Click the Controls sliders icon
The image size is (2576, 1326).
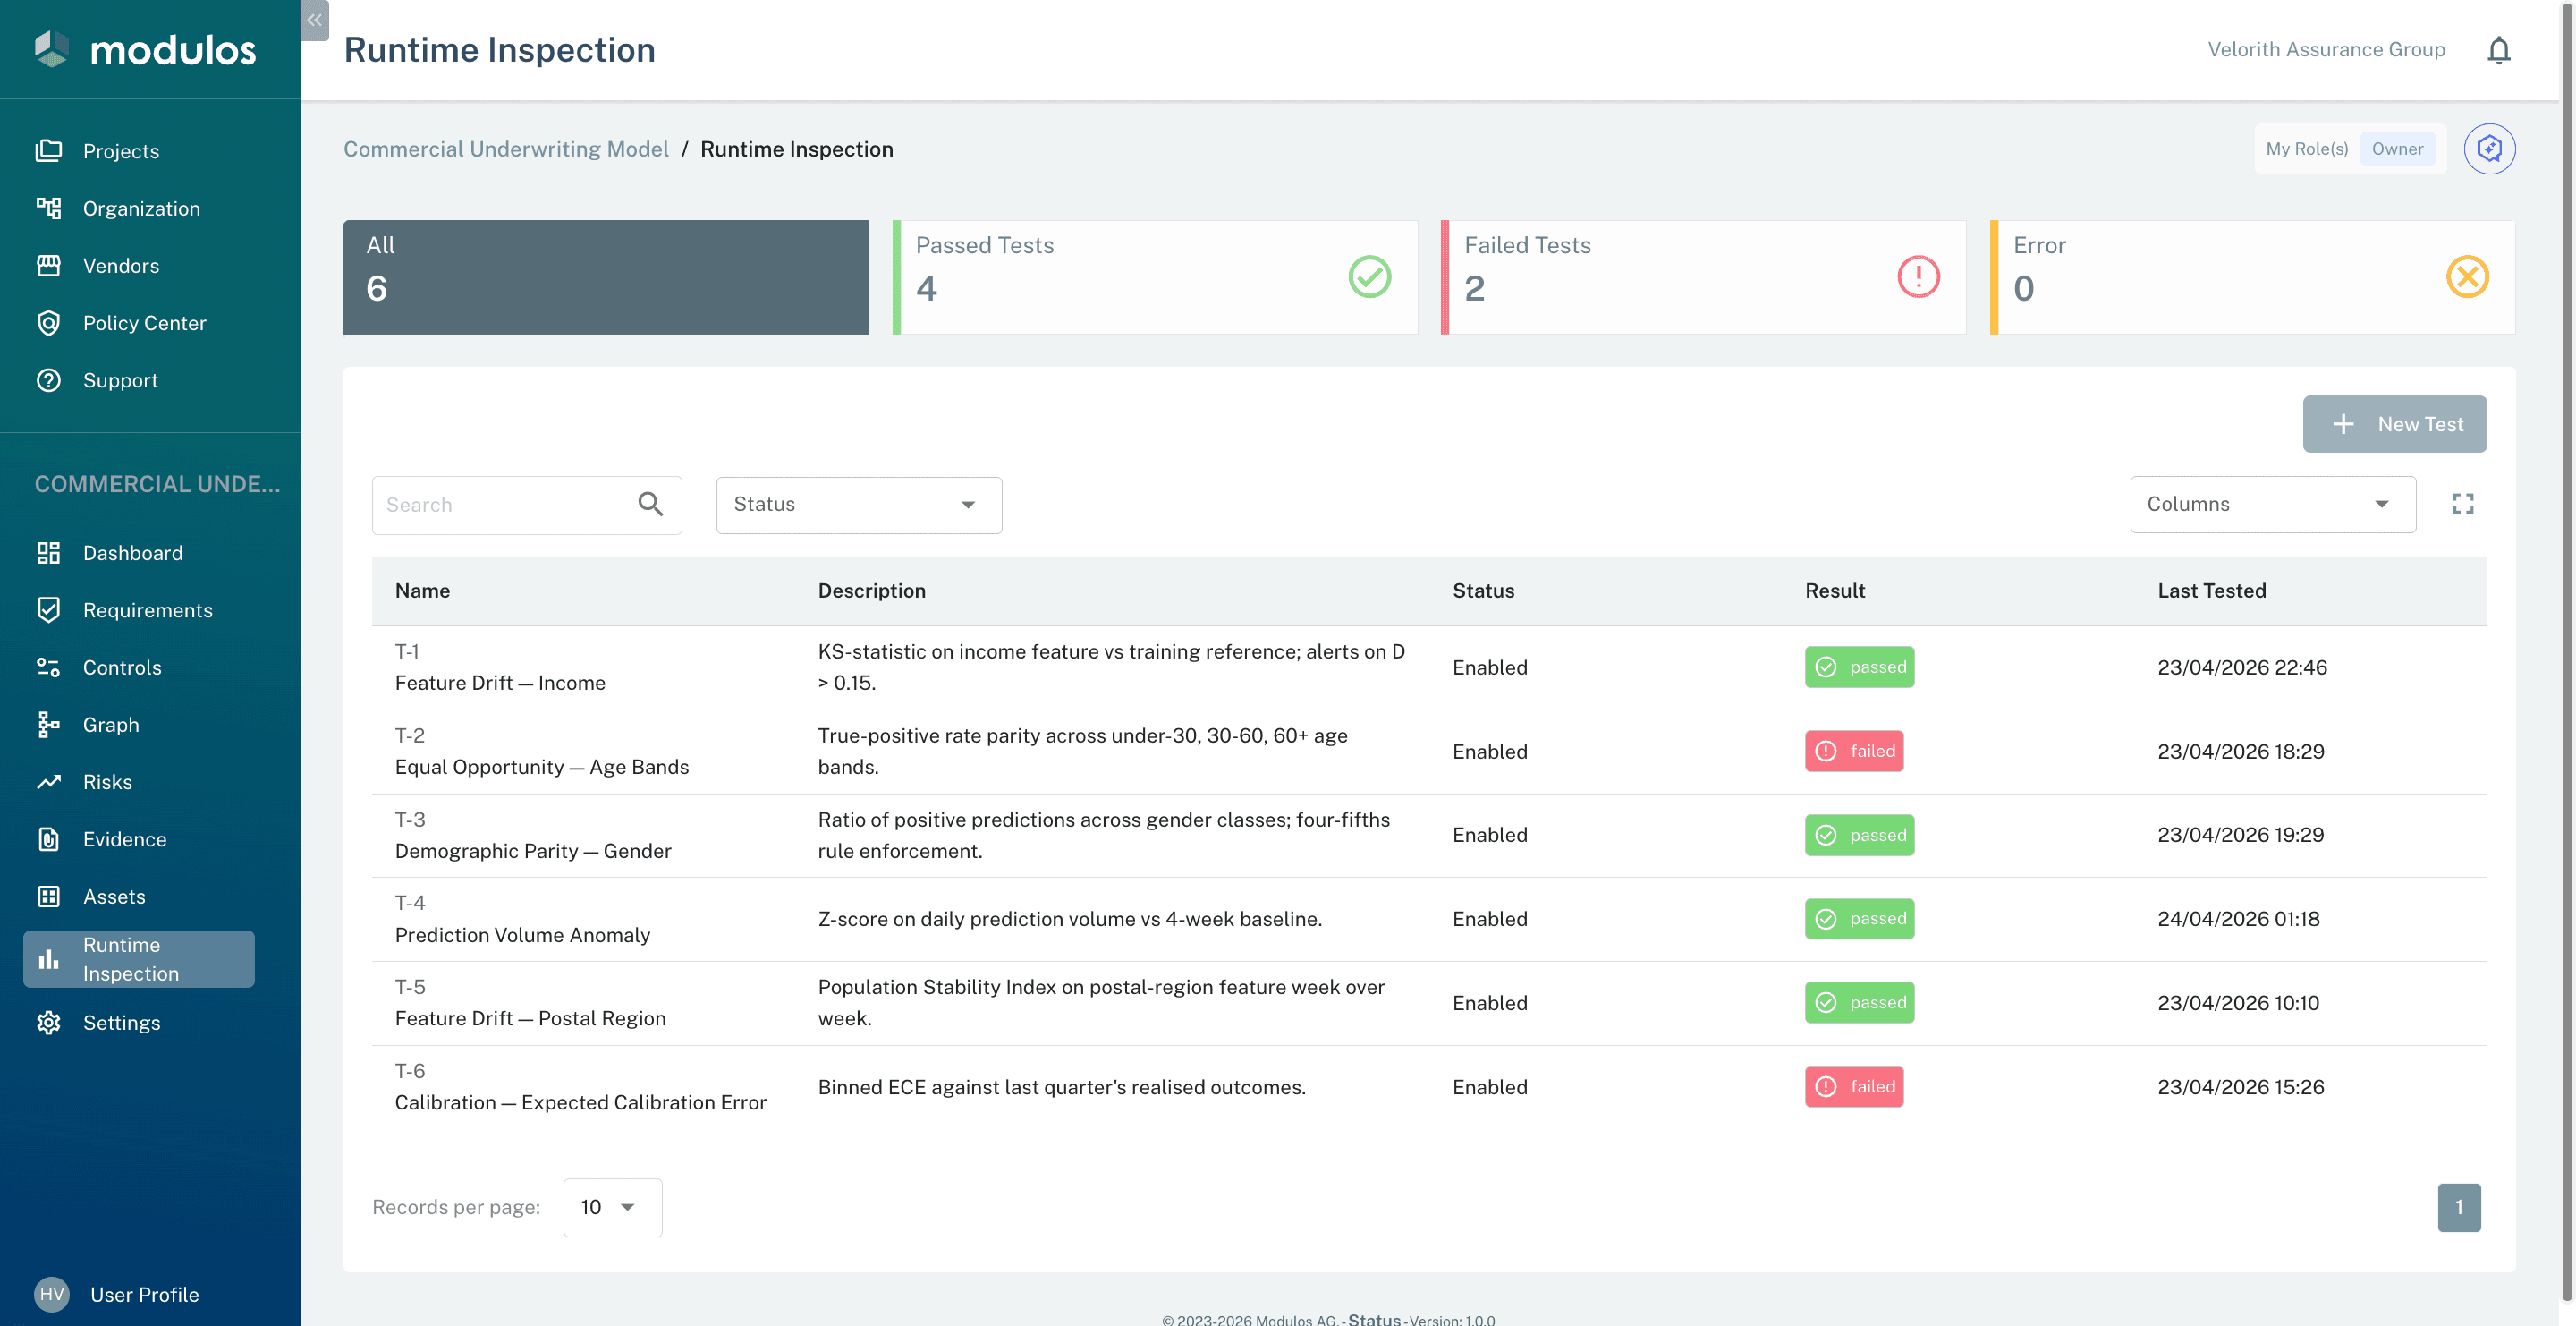click(x=49, y=667)
